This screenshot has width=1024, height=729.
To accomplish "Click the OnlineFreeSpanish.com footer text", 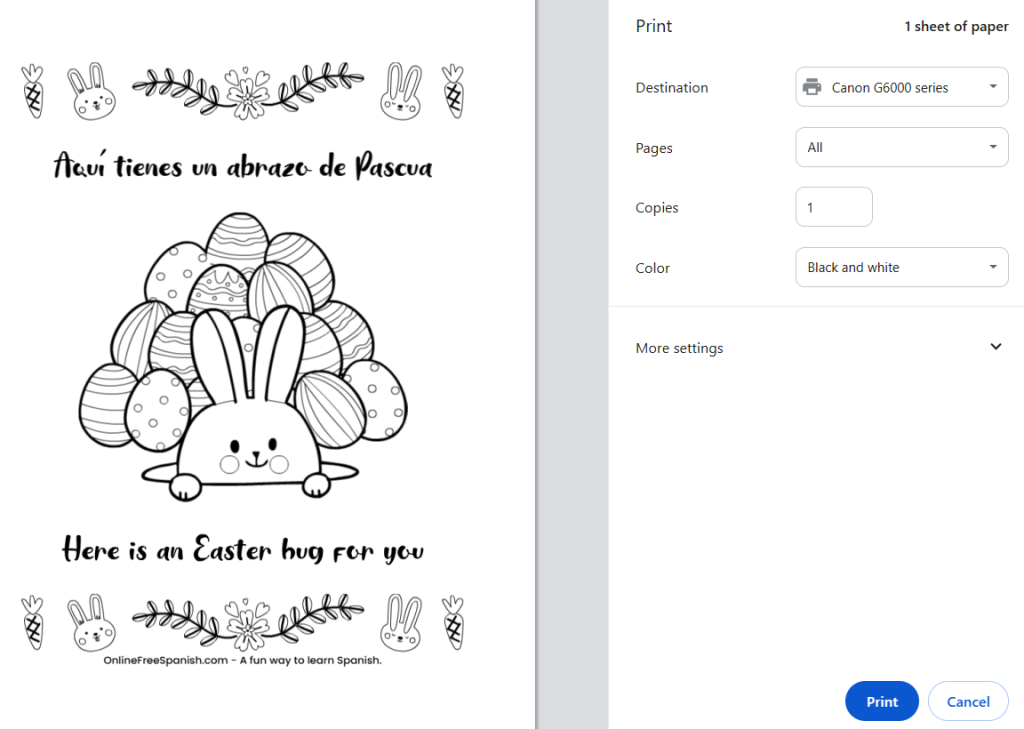I will 243,661.
